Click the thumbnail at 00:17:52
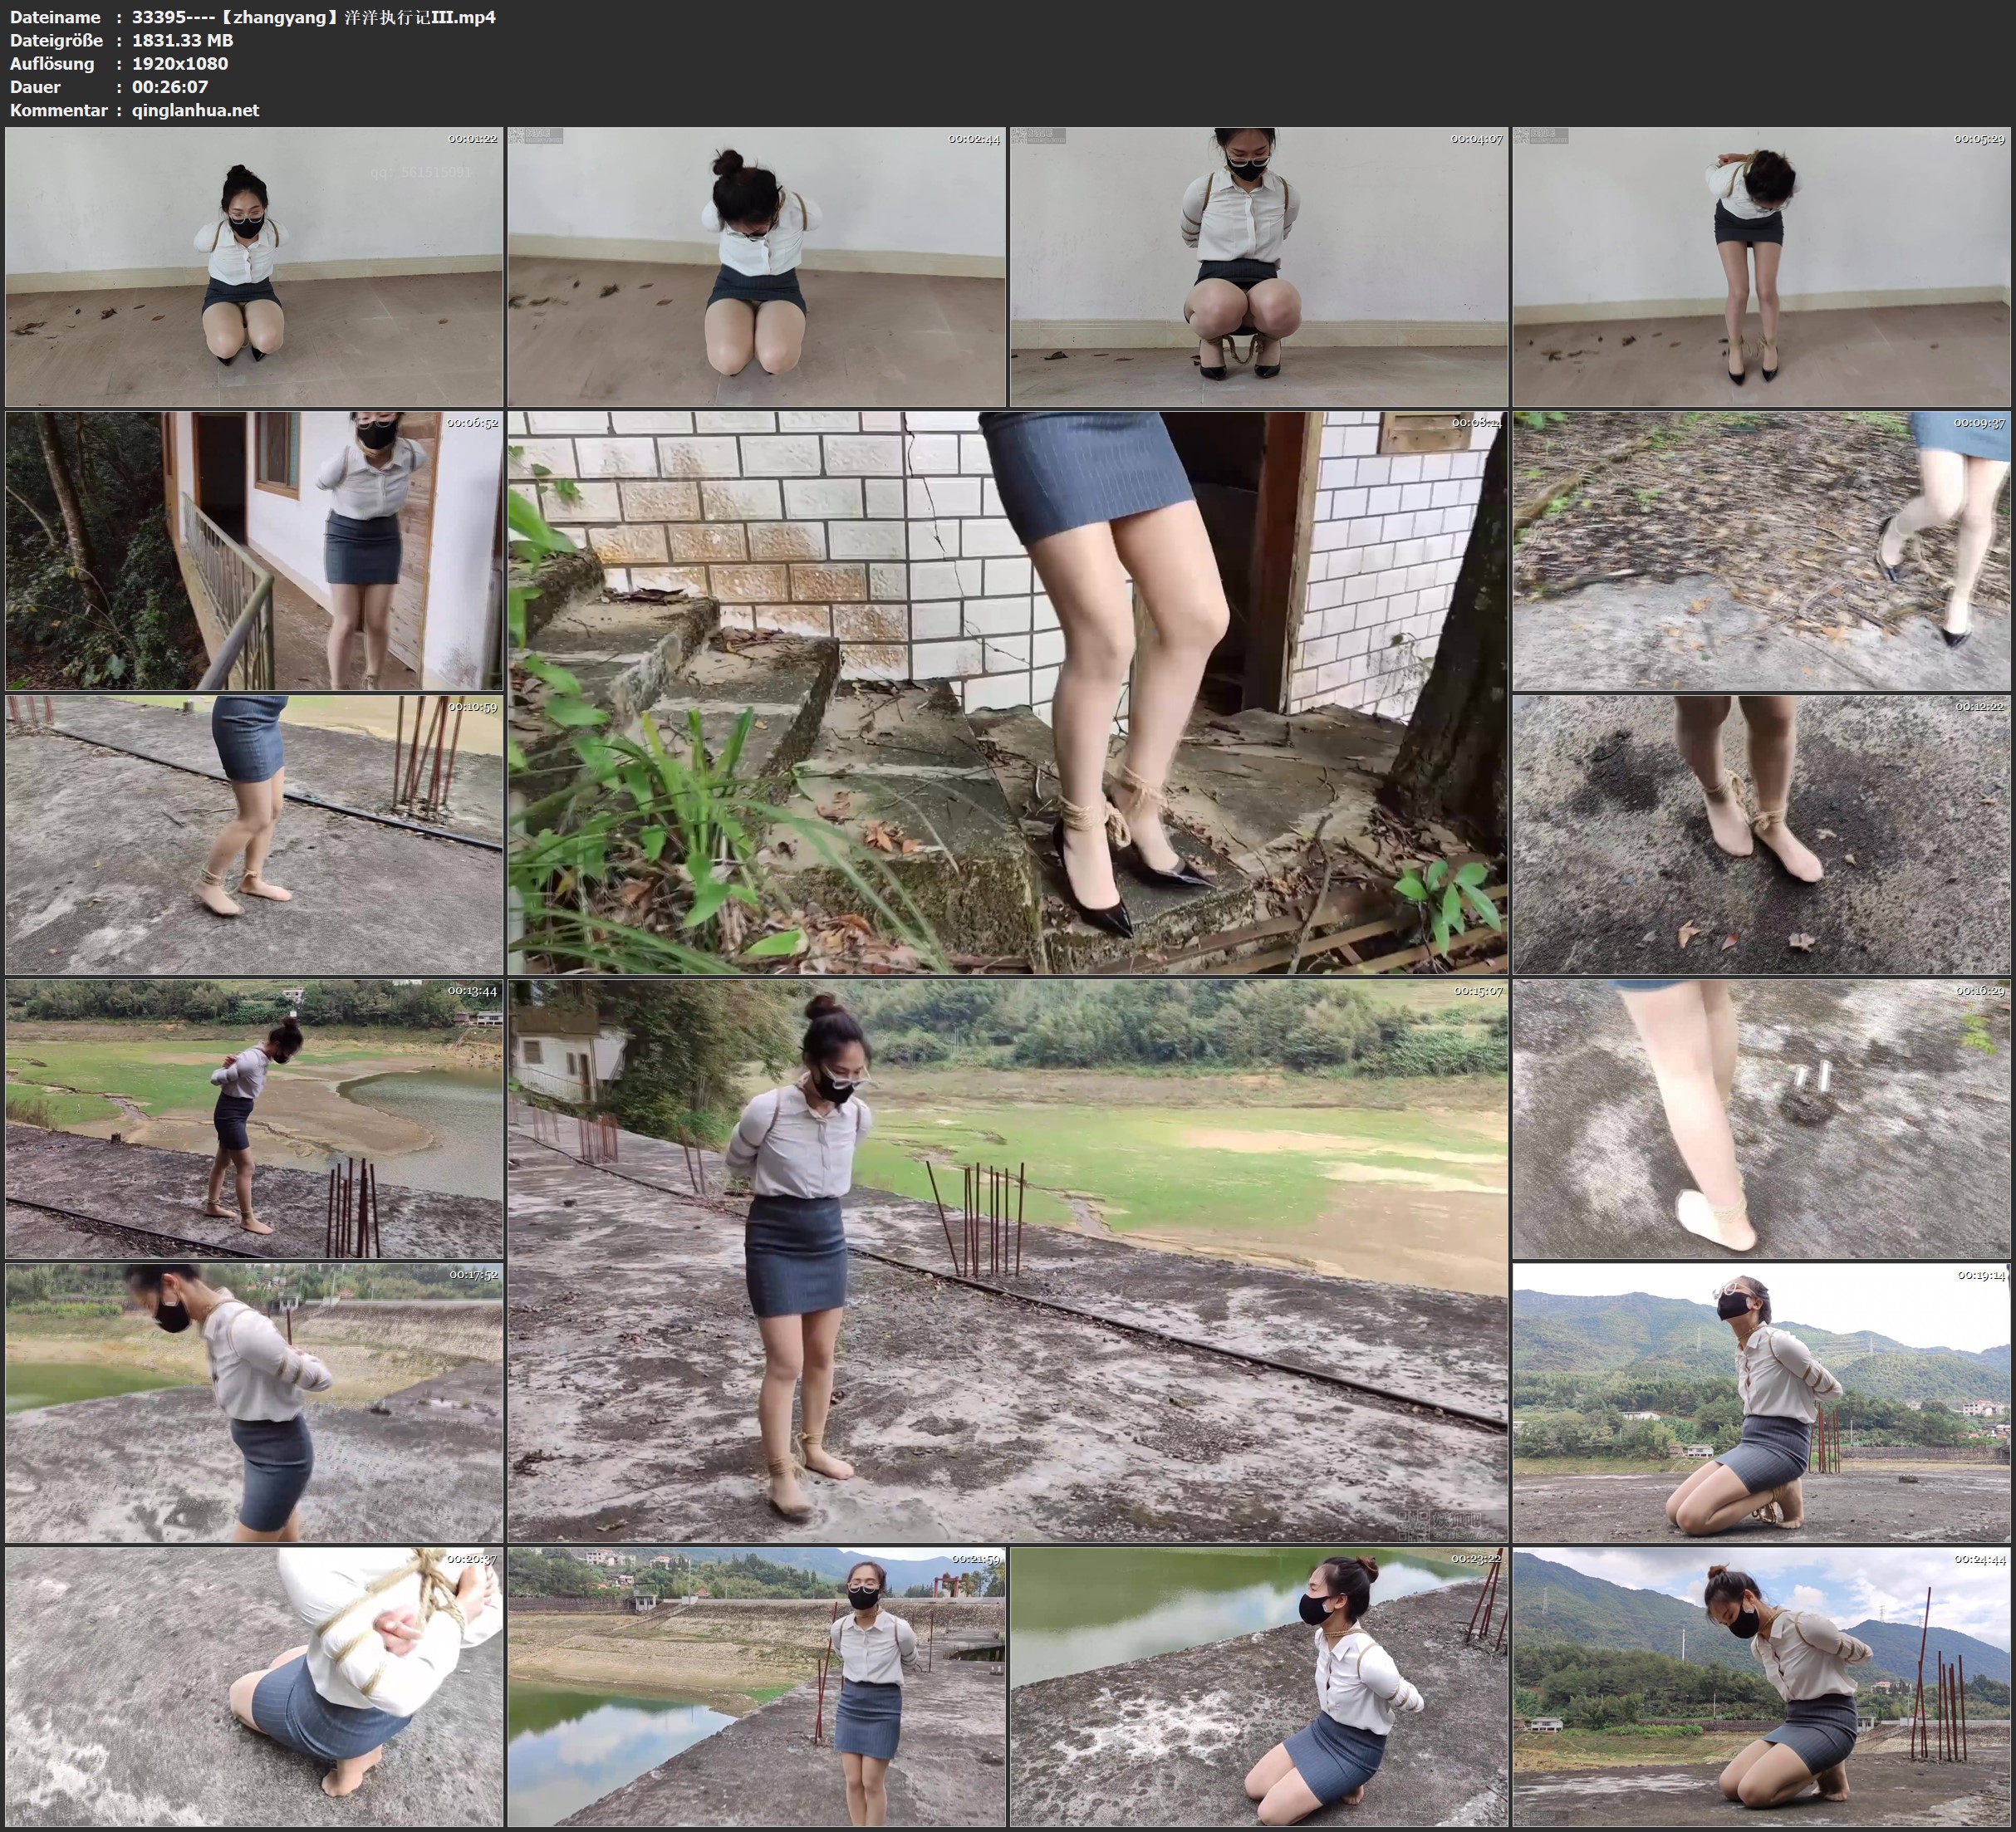The image size is (2016, 1832). click(254, 1402)
